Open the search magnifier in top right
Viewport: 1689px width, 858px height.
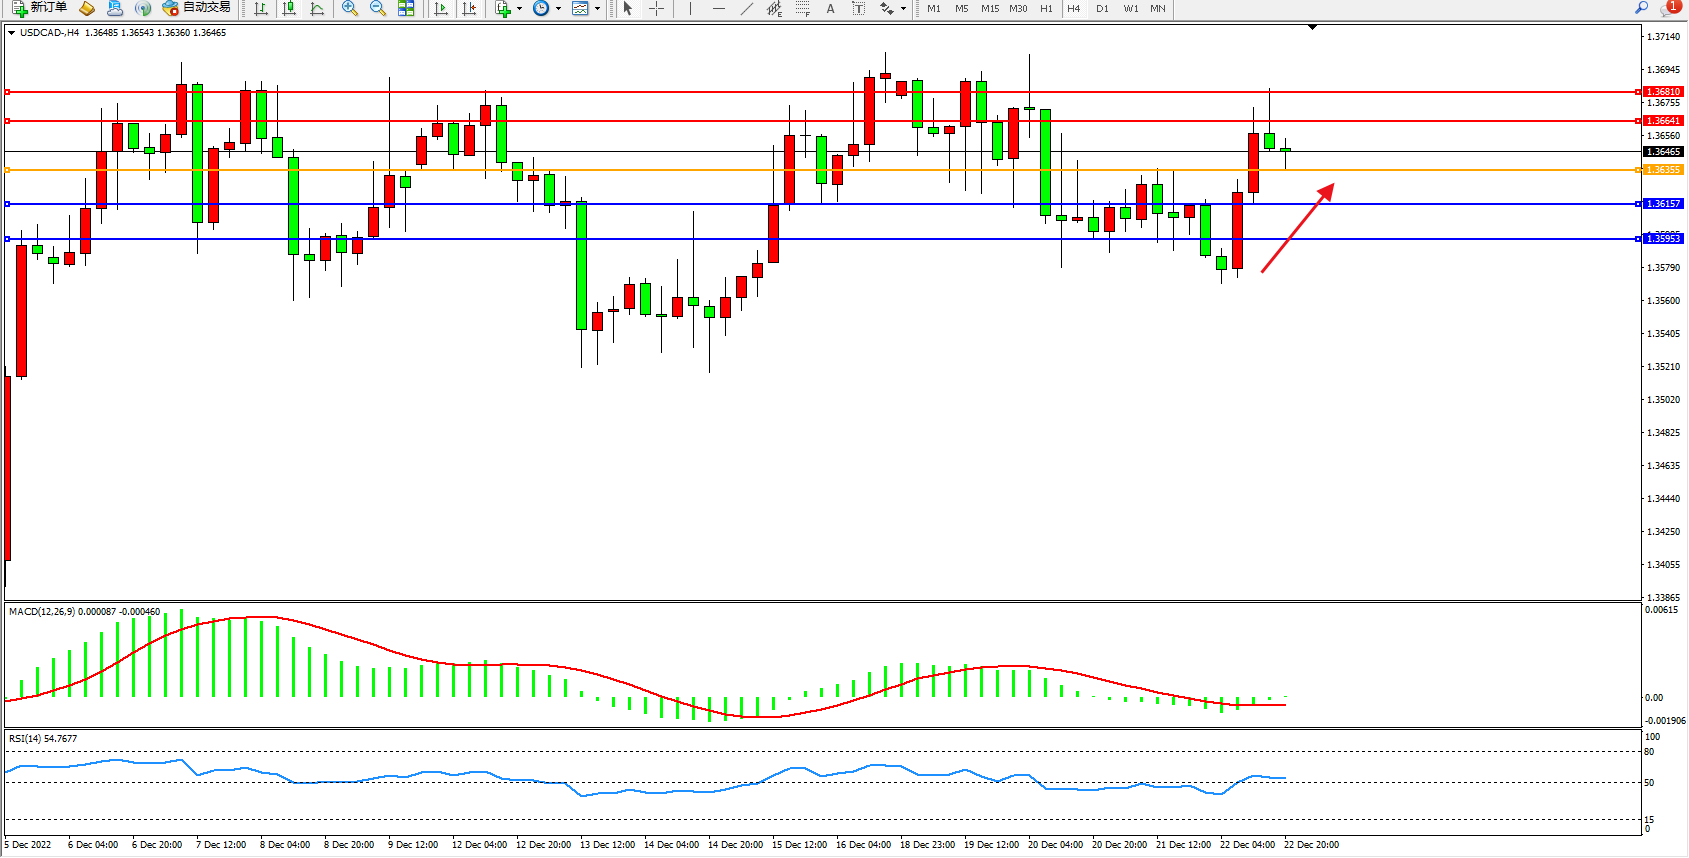pos(1641,8)
